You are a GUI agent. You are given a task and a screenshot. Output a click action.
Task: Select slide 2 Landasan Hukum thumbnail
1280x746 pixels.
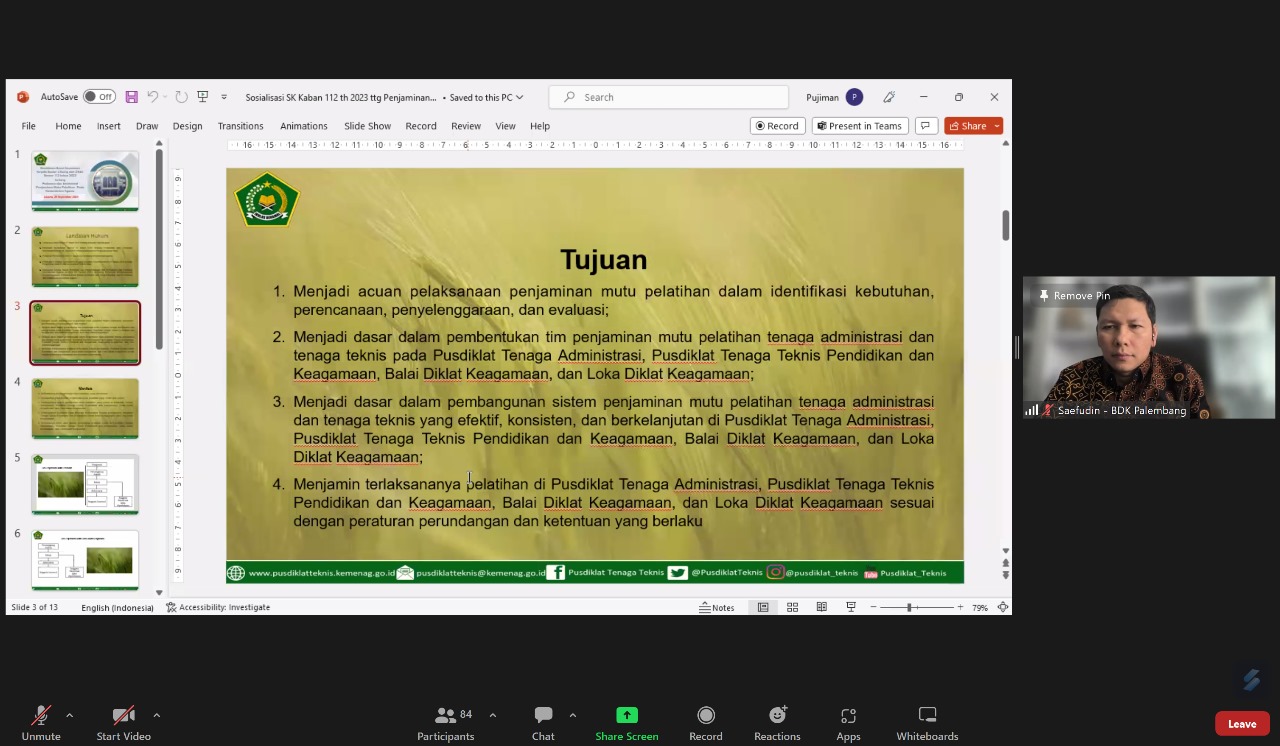pos(85,257)
